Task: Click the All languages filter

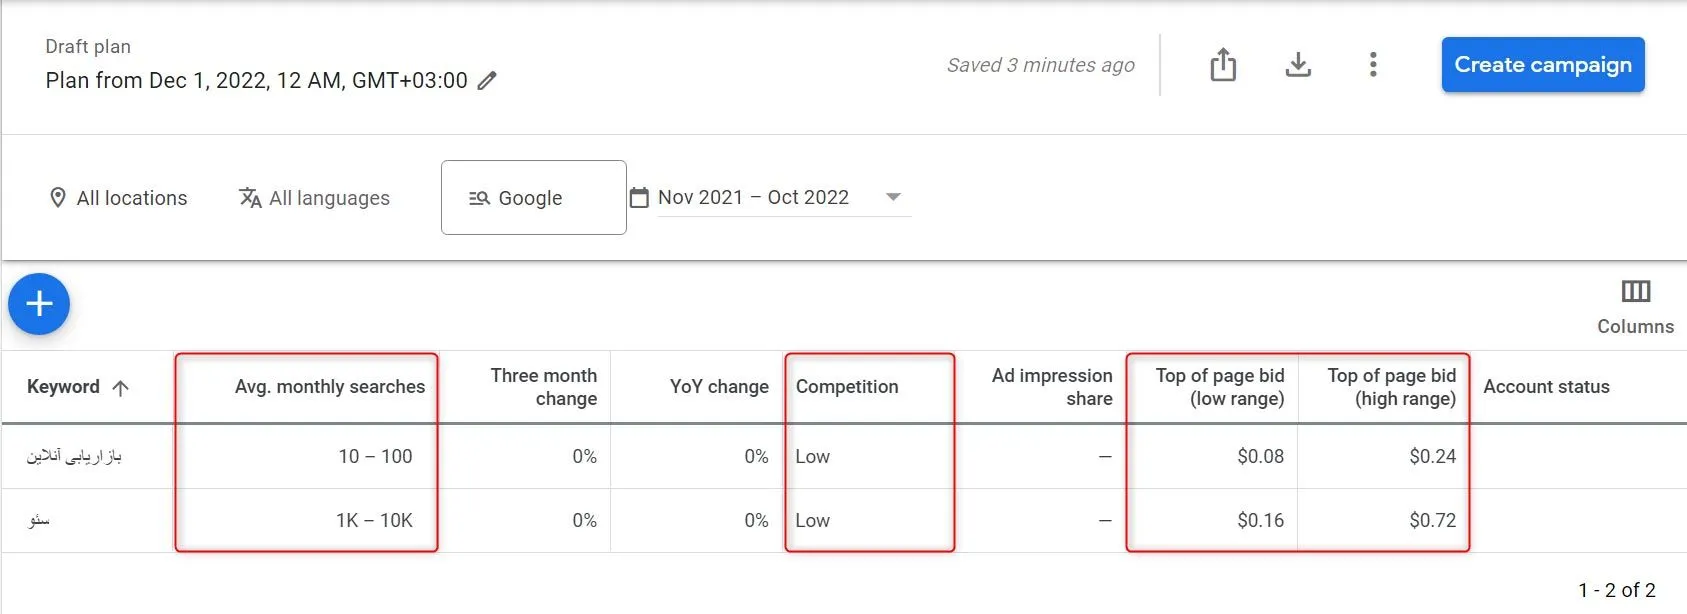Action: point(314,198)
